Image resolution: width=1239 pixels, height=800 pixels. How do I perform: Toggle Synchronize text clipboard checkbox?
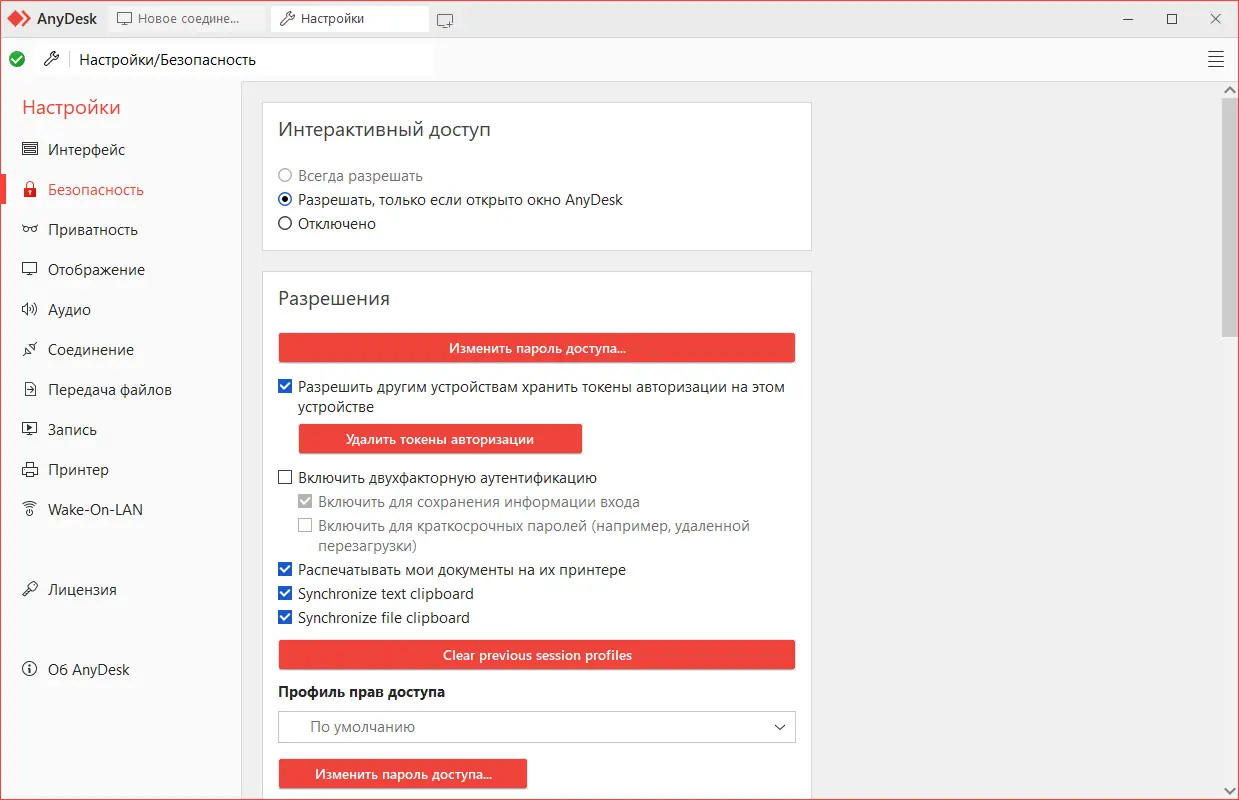[285, 594]
